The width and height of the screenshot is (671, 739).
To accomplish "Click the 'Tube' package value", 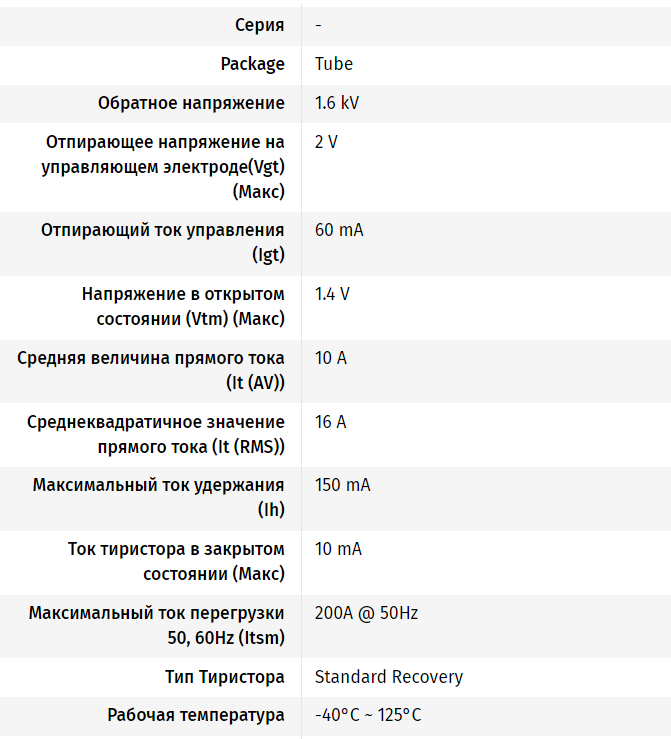I will pos(334,64).
